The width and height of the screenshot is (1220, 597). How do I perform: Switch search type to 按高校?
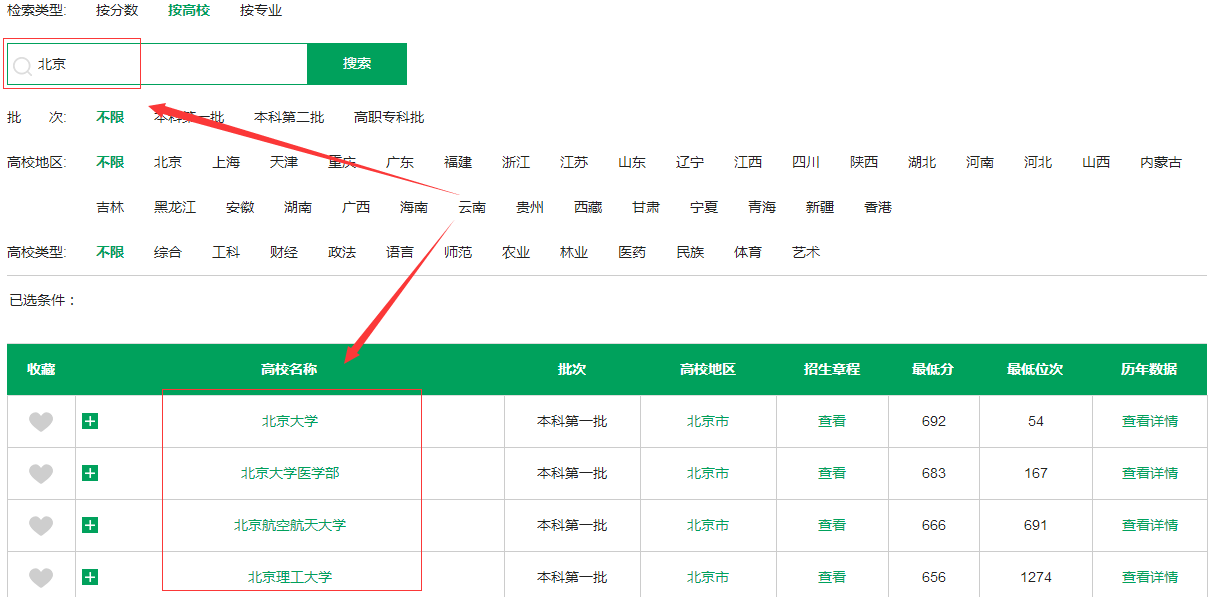[x=189, y=11]
